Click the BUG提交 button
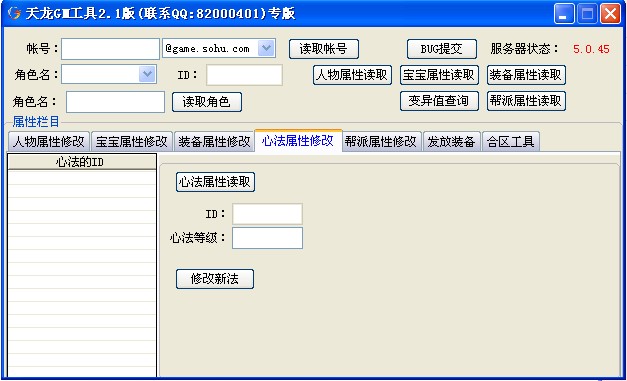The width and height of the screenshot is (627, 381). (441, 49)
